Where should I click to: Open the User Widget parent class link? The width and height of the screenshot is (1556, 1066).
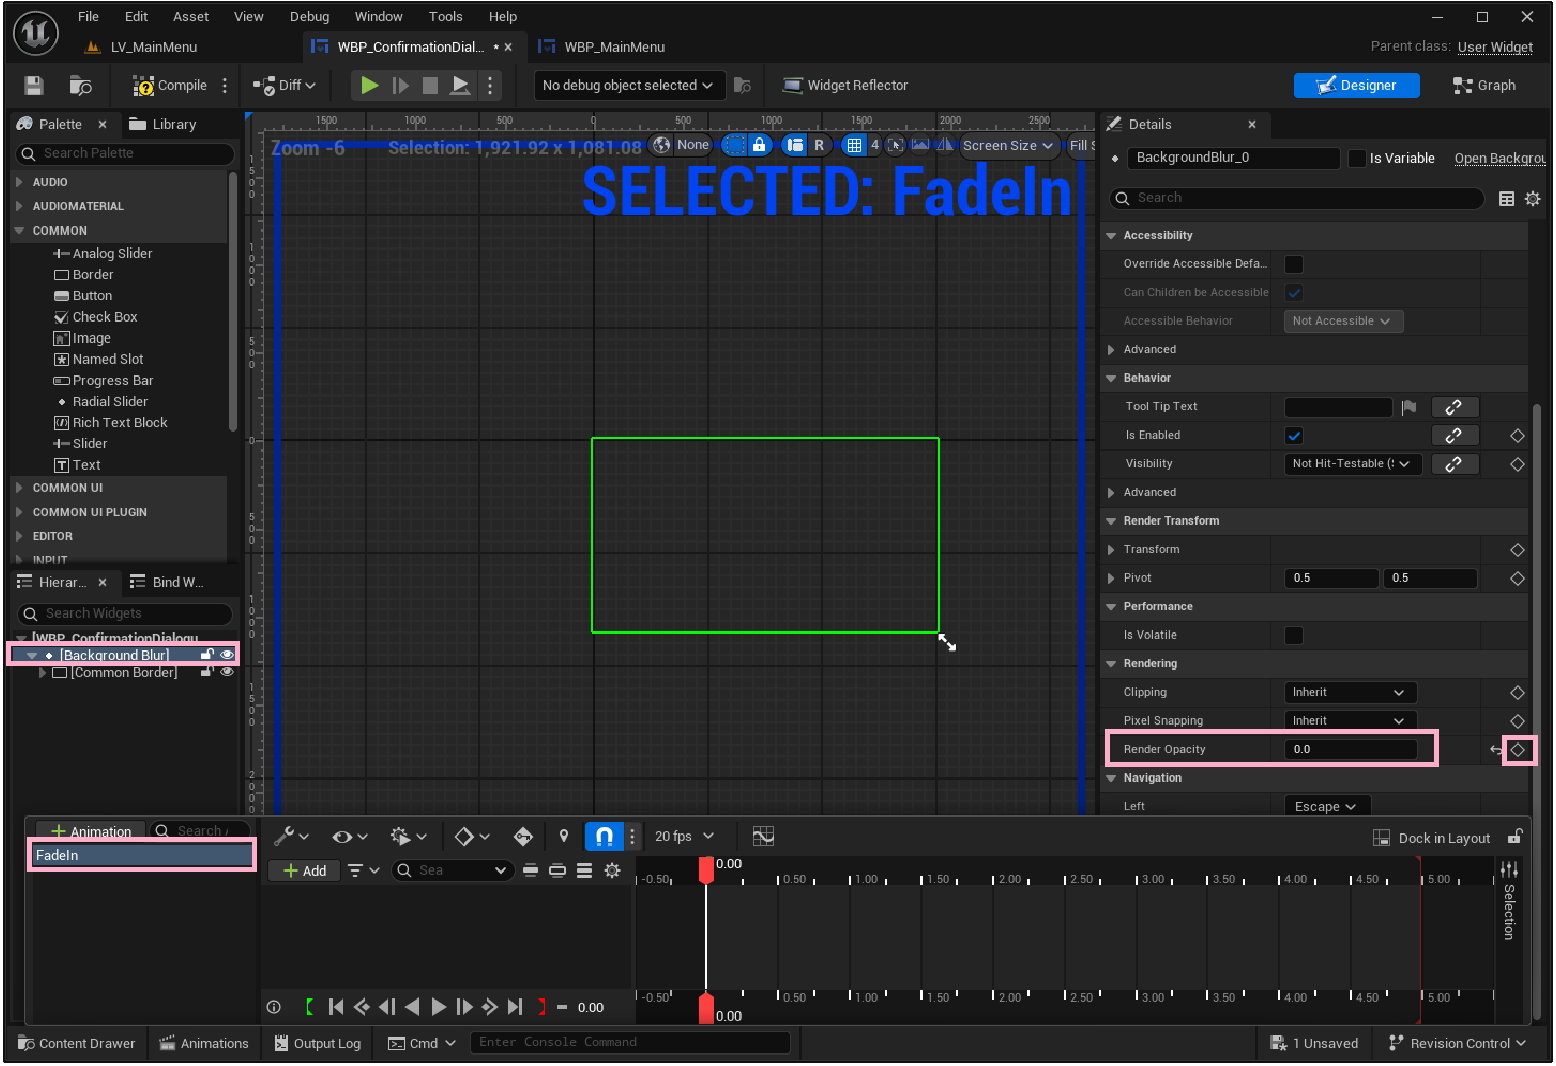1495,47
